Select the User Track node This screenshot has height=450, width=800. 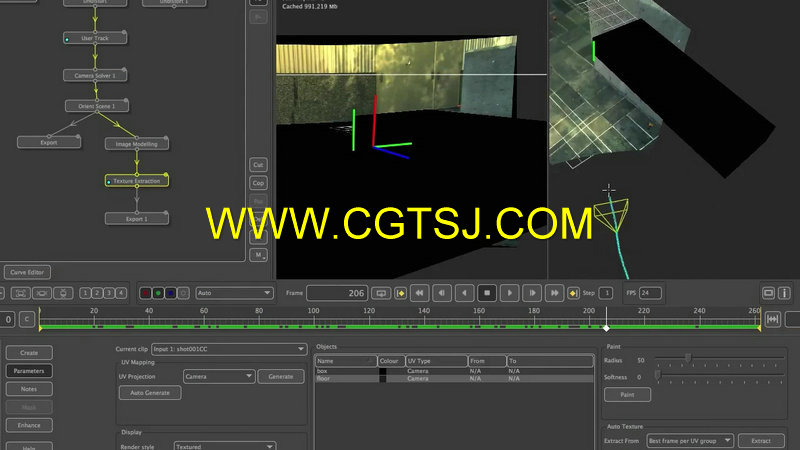(95, 38)
